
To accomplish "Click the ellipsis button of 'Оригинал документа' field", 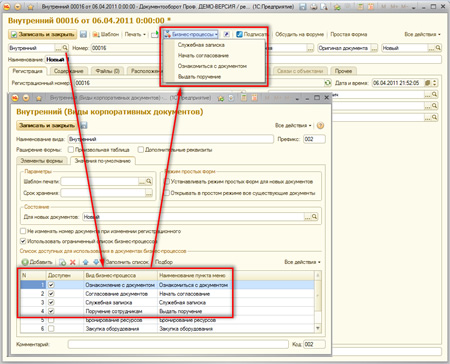I will coord(375,48).
